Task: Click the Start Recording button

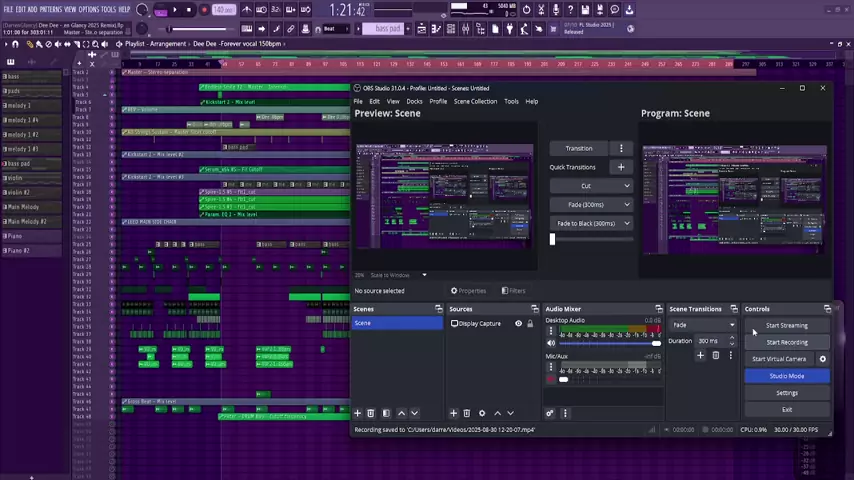Action: point(786,342)
